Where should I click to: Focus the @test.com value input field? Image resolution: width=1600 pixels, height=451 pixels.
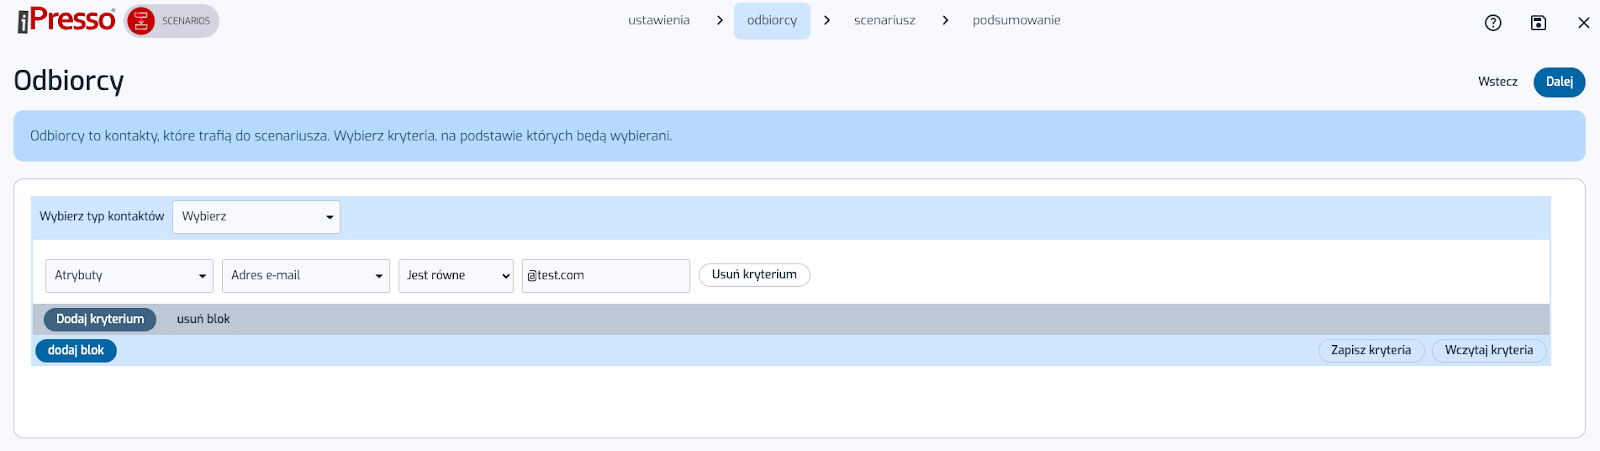click(605, 276)
